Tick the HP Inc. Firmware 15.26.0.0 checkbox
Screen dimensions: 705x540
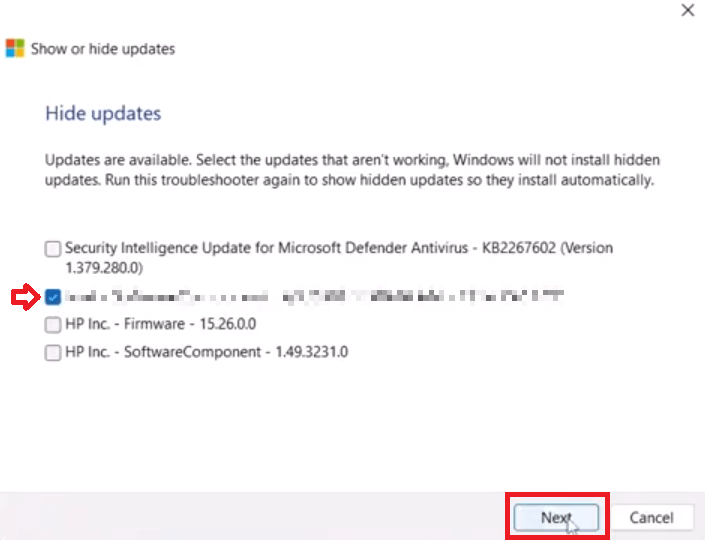click(x=52, y=325)
